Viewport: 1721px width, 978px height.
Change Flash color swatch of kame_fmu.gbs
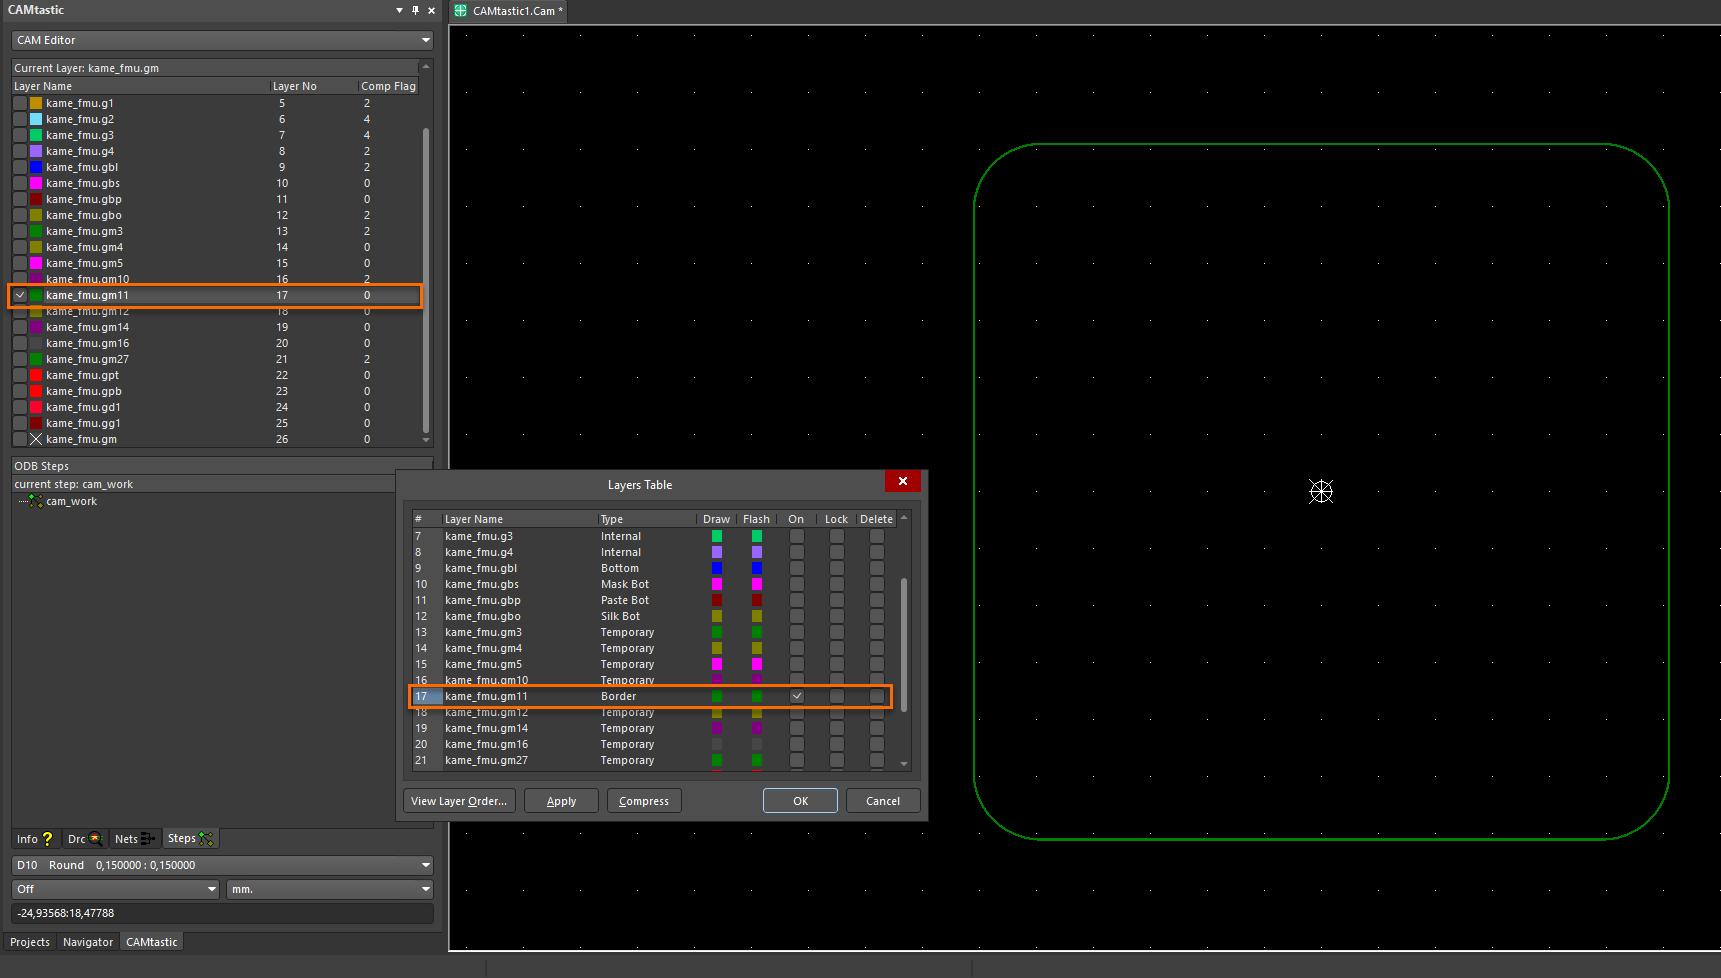coord(757,584)
